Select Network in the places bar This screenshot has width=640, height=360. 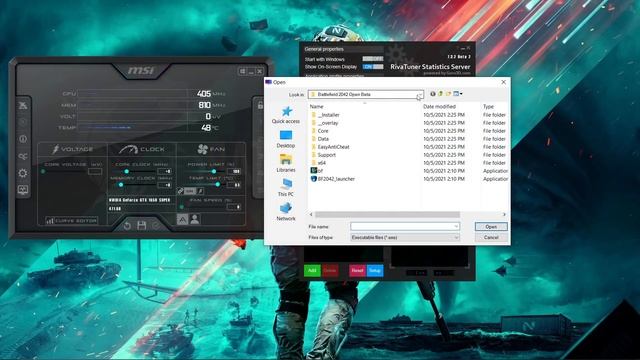286,212
